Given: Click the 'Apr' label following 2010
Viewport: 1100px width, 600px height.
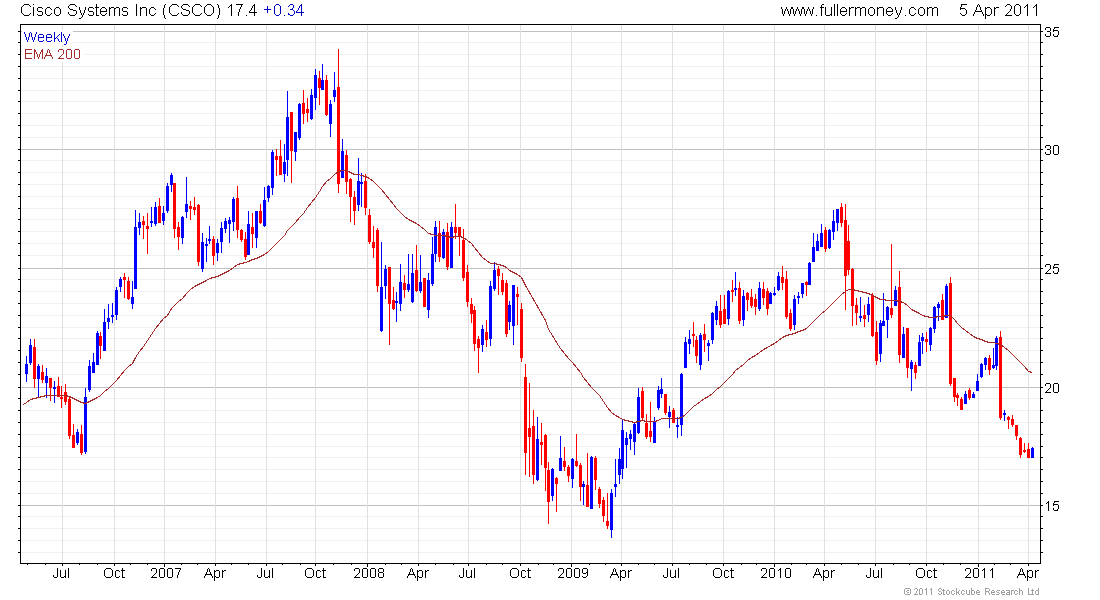Looking at the screenshot, I should [824, 574].
